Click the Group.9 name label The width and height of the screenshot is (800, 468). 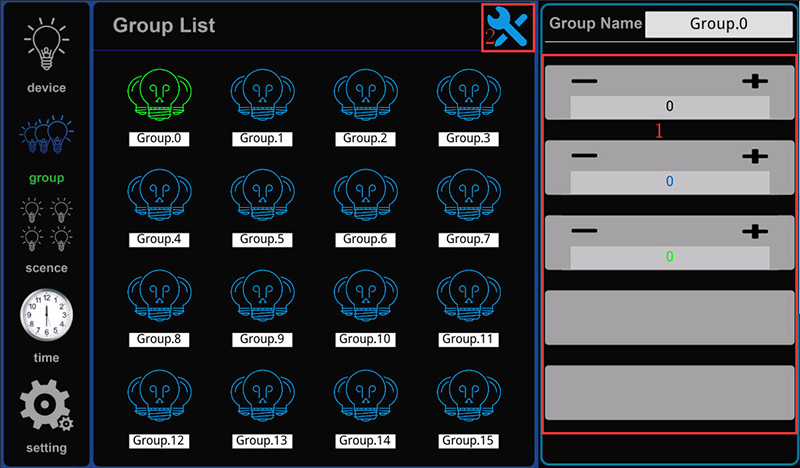point(262,339)
